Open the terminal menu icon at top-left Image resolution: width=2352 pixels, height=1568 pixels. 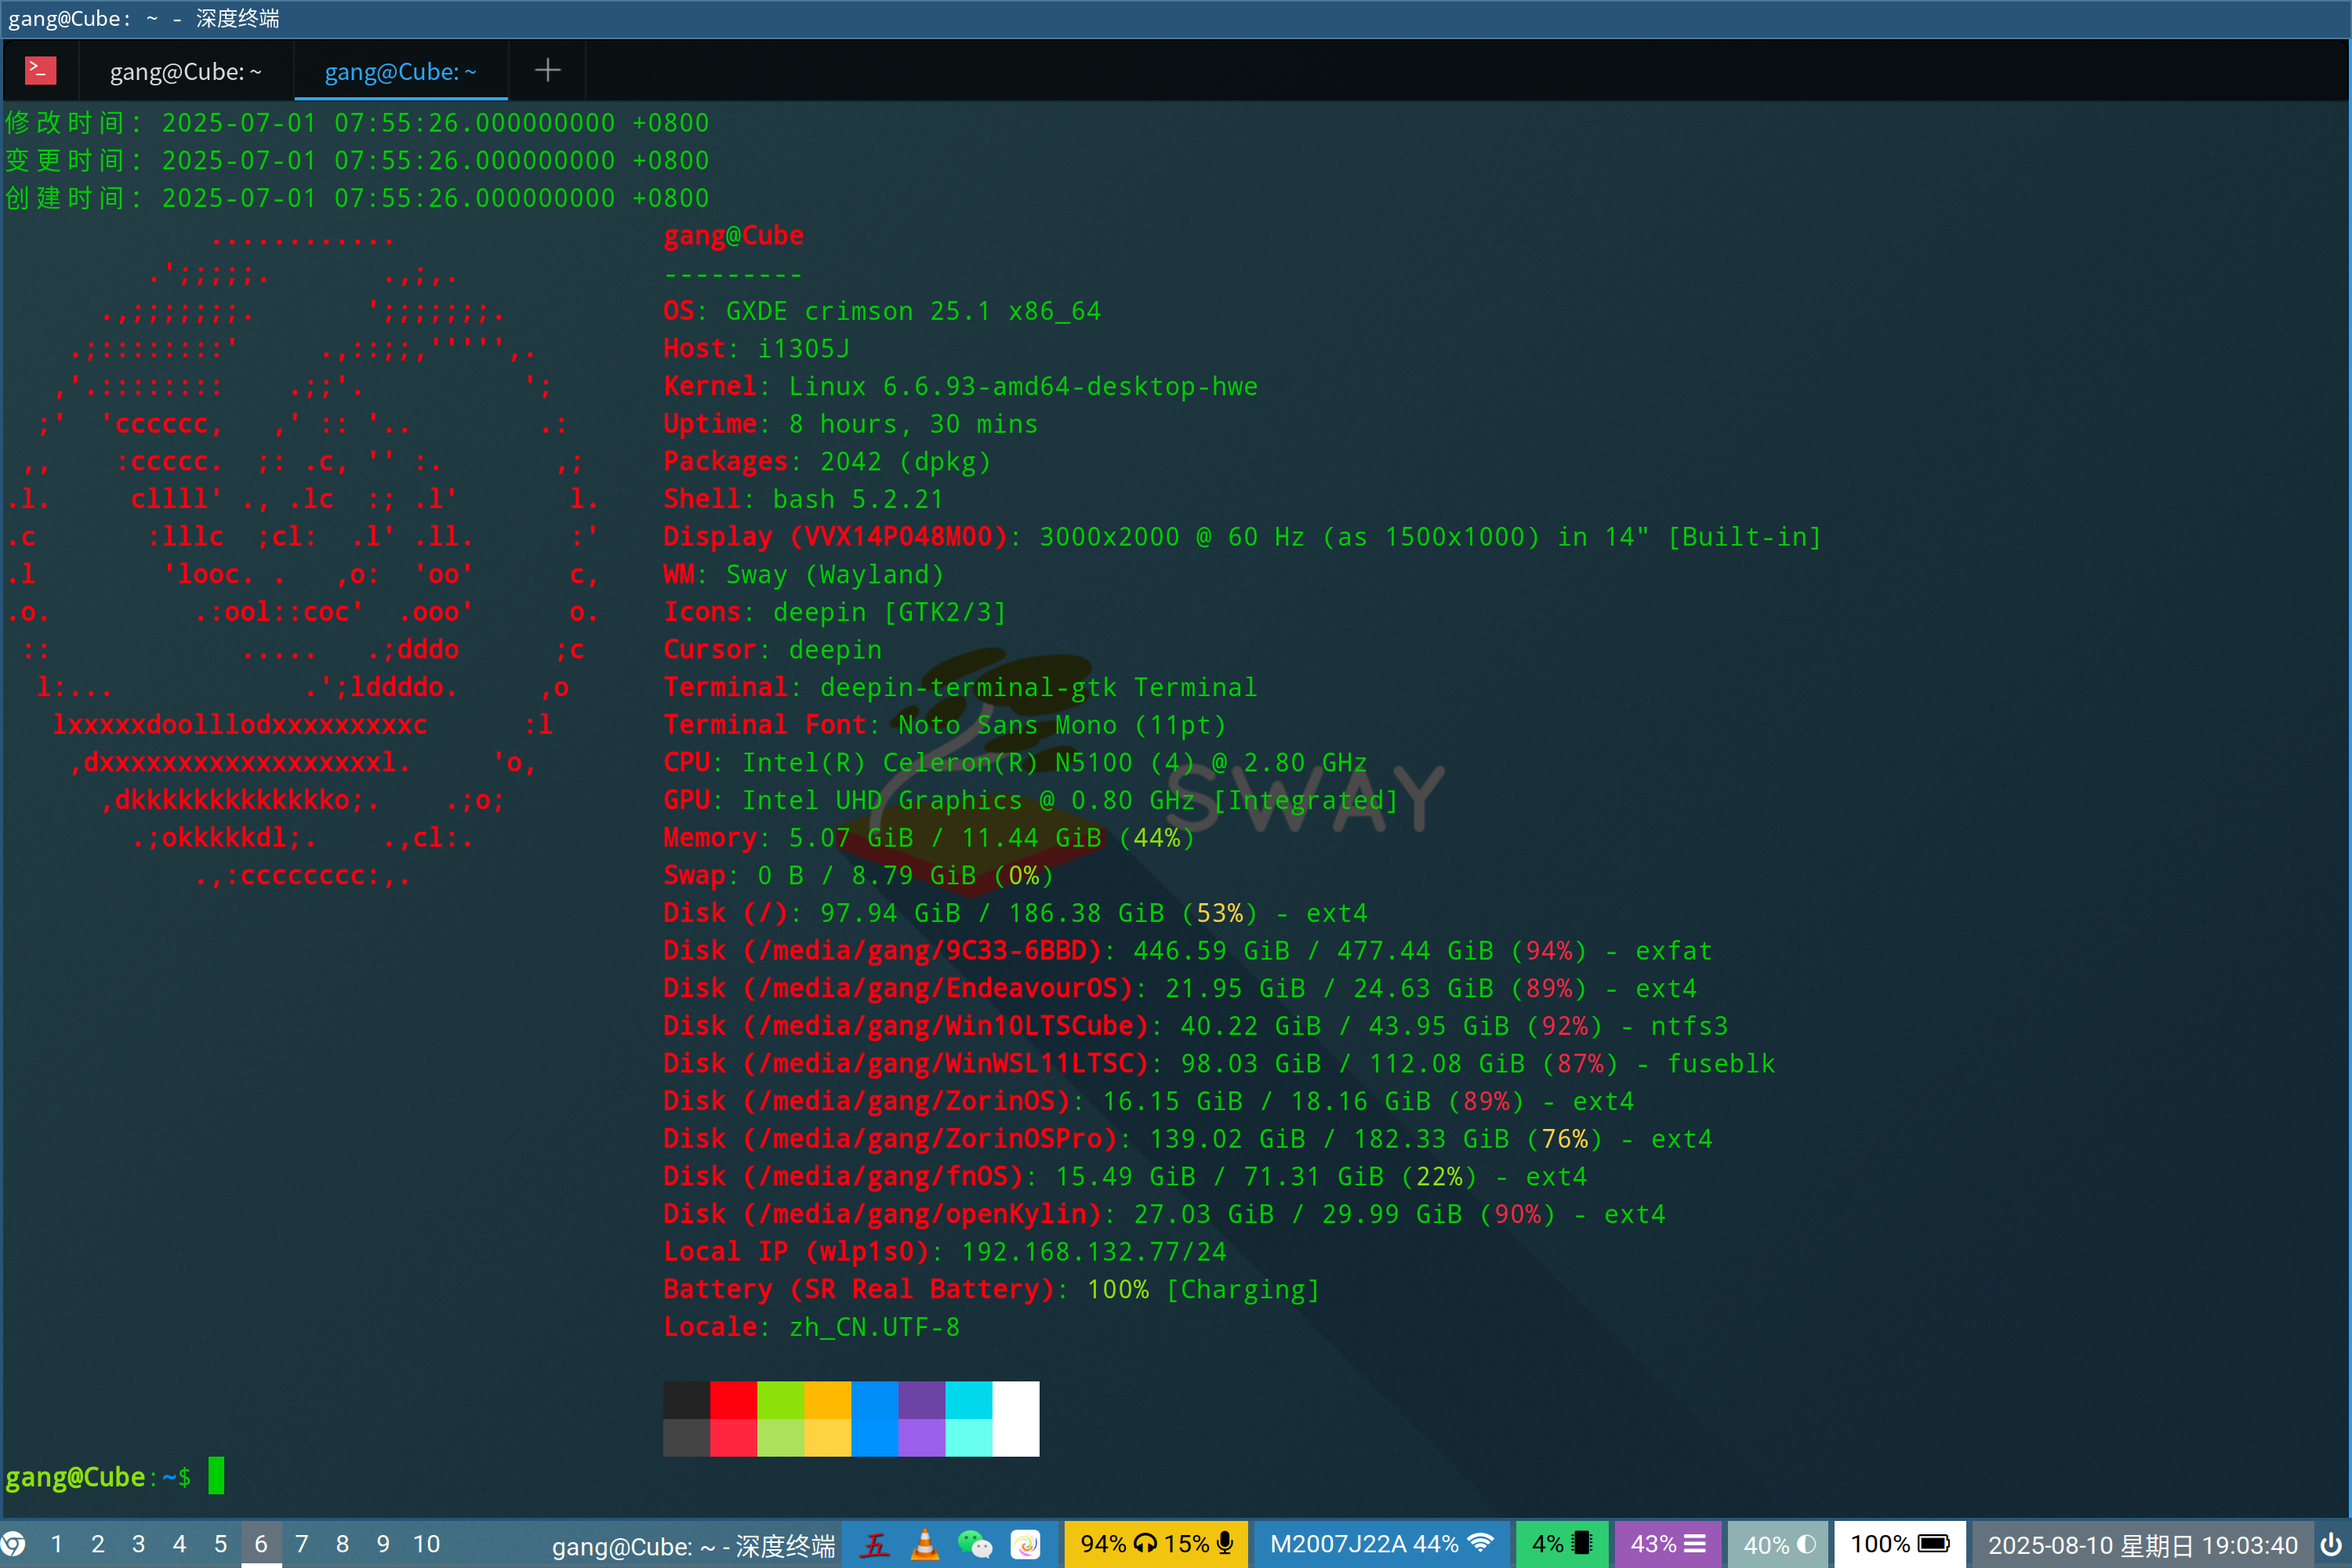40,70
